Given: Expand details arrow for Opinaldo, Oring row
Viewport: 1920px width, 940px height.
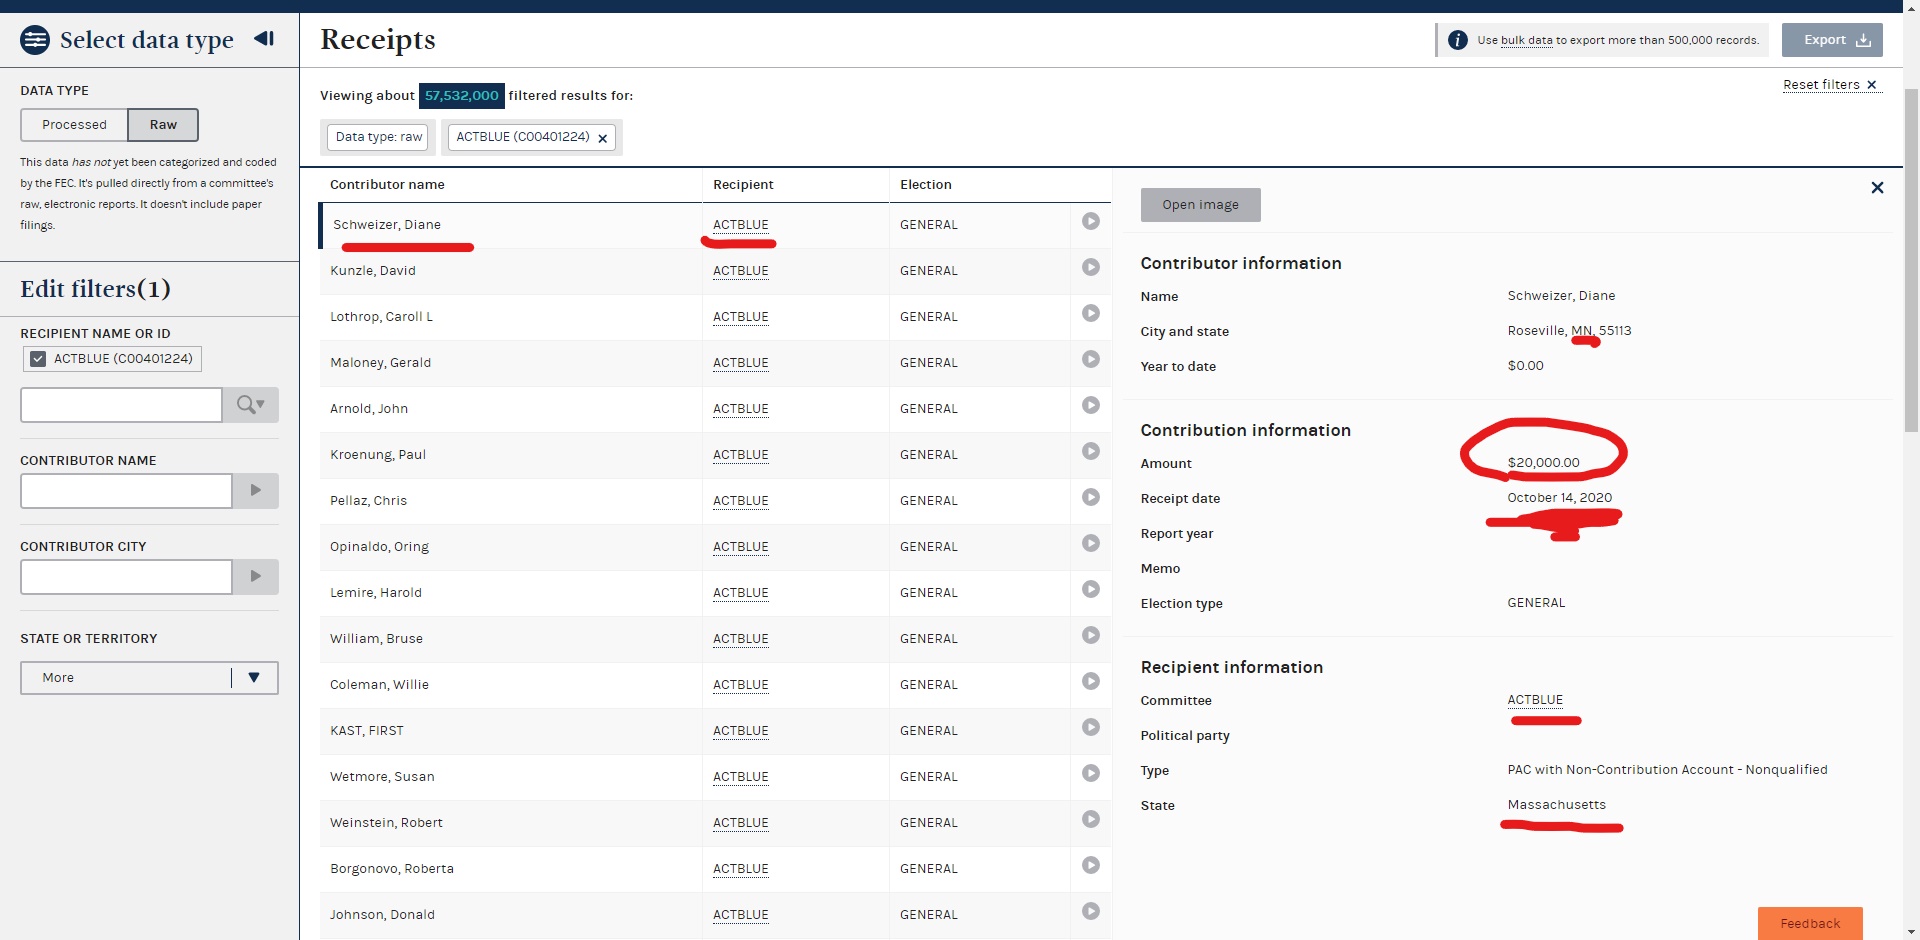Looking at the screenshot, I should point(1091,543).
